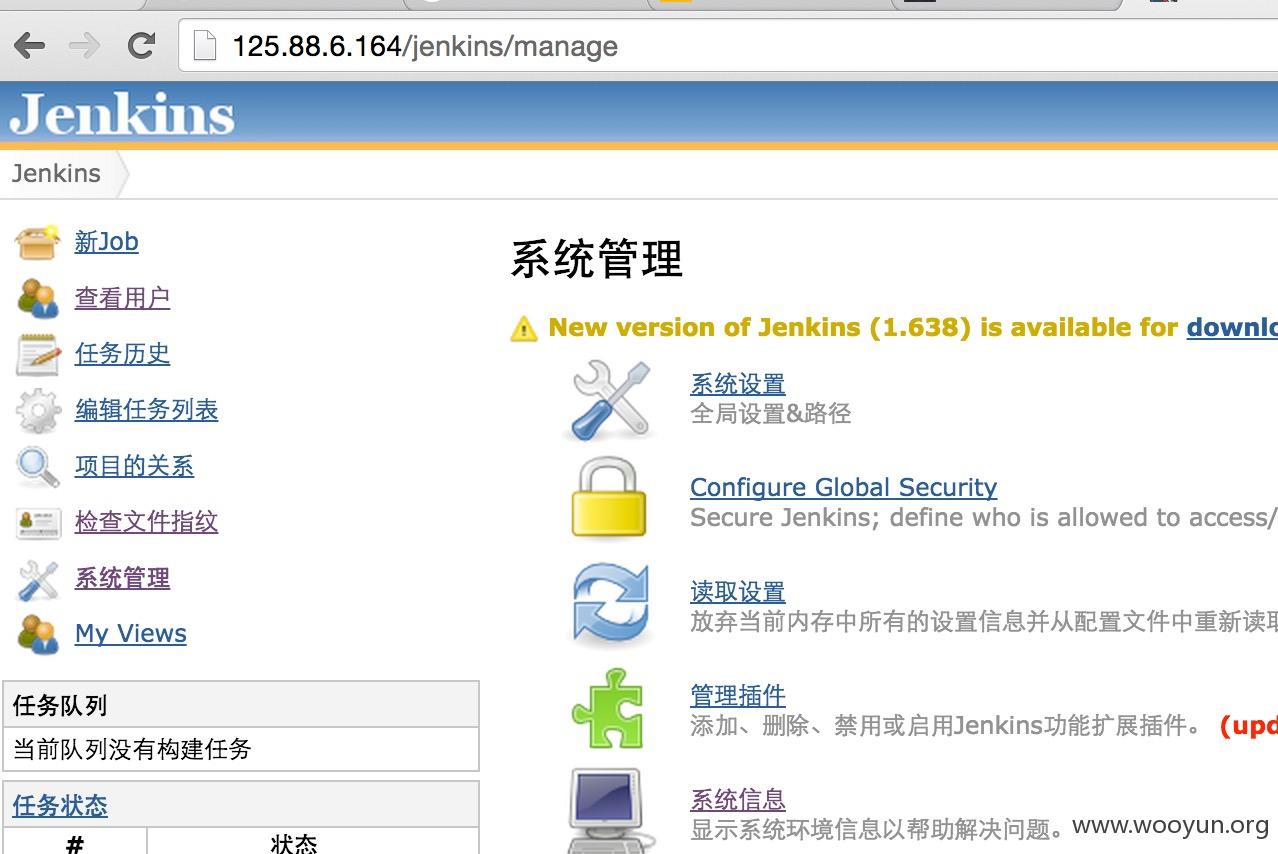Screen dimensions: 1278x854
Task: Click the 读取设置 reload arrows icon
Action: click(x=610, y=603)
